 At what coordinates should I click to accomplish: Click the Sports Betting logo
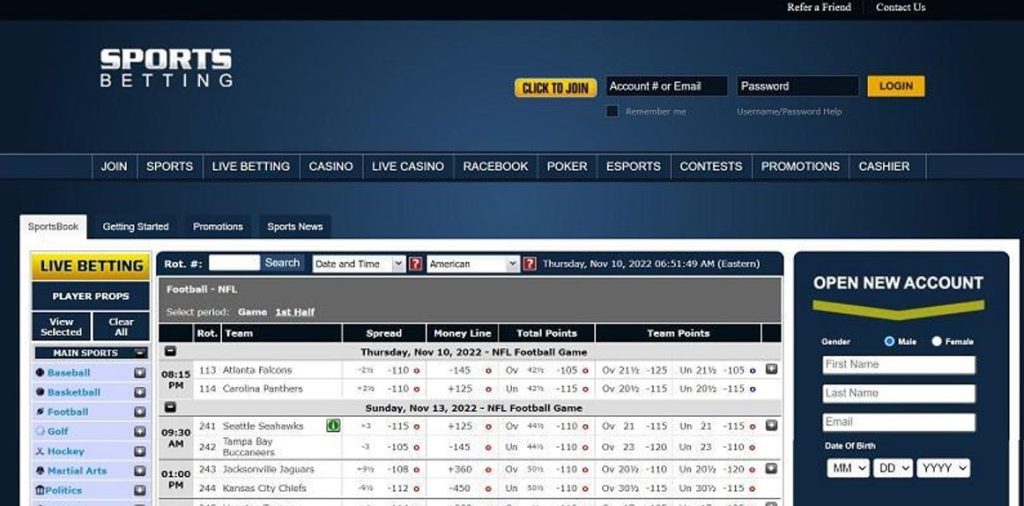click(x=167, y=68)
